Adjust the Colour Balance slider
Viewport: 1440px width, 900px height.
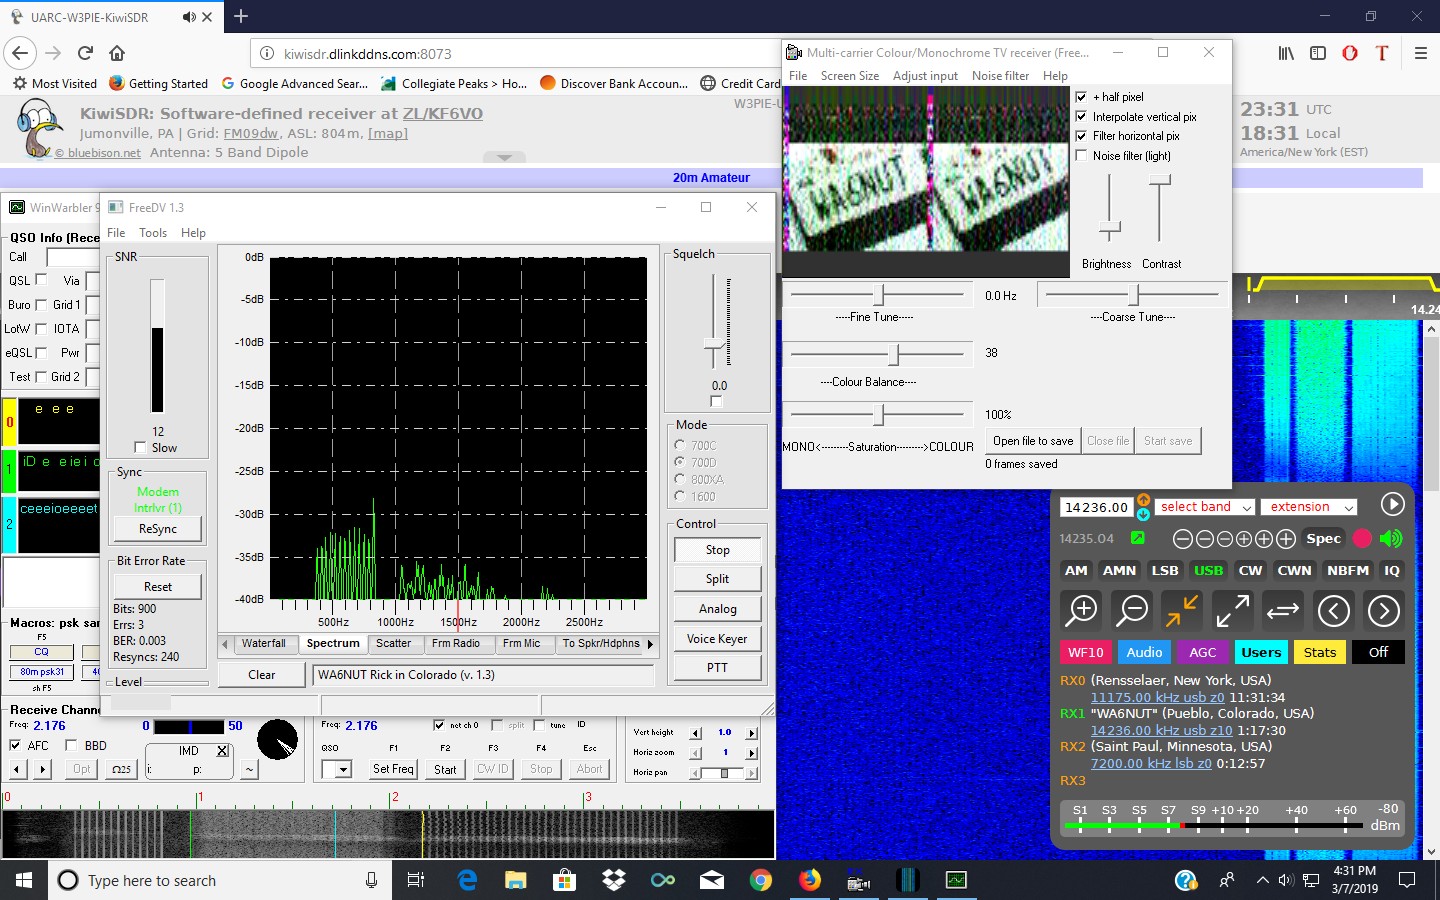click(x=895, y=354)
